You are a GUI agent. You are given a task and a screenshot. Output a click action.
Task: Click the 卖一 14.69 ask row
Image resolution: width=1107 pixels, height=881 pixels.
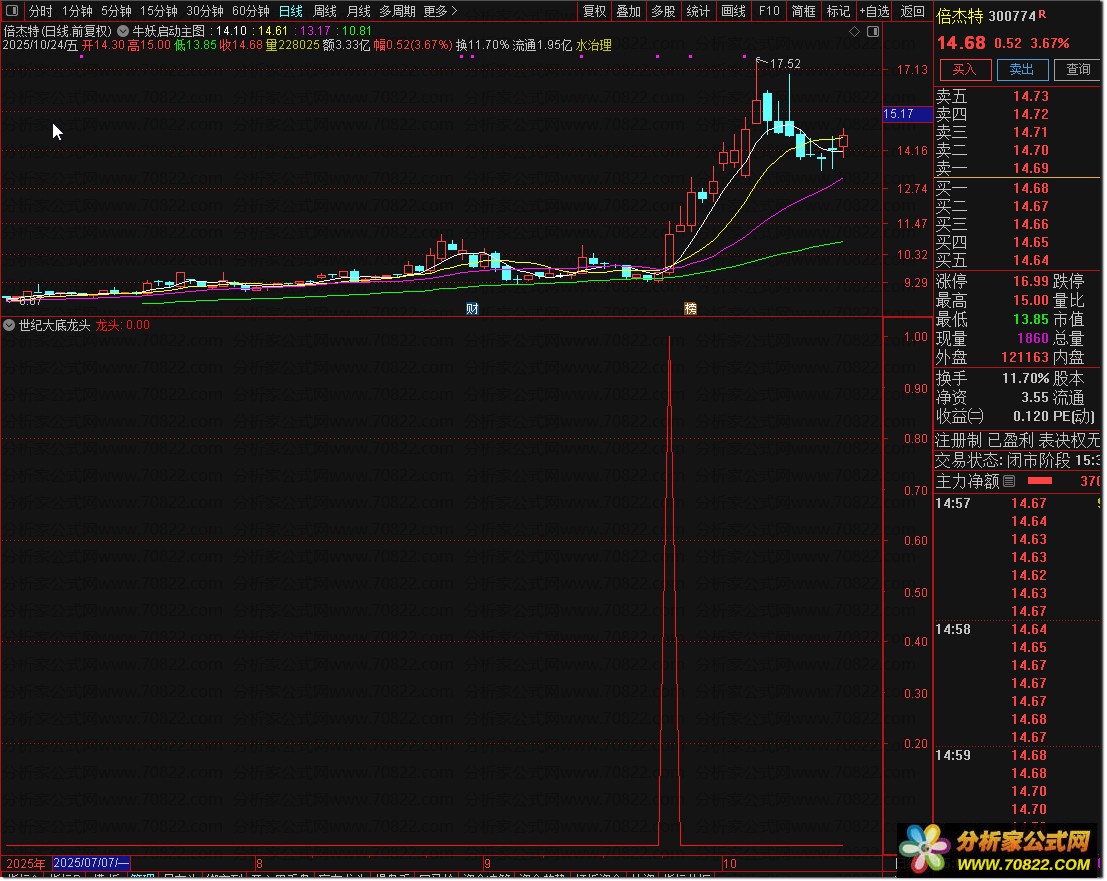point(1017,168)
